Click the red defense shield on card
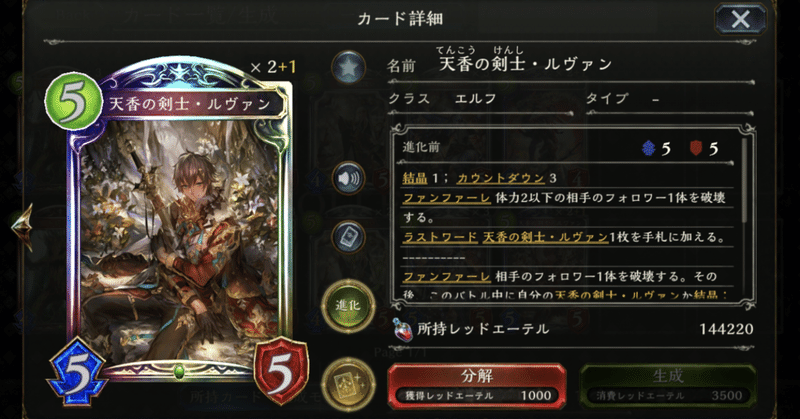 pos(281,371)
